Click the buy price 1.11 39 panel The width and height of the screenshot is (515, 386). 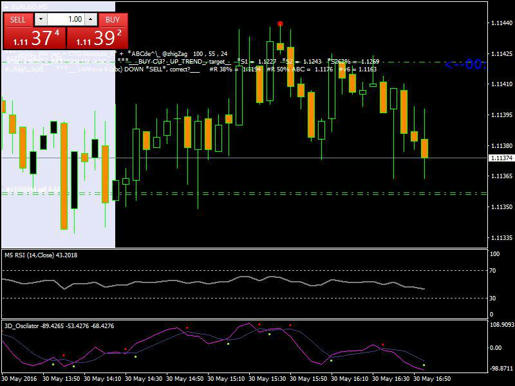pos(97,38)
